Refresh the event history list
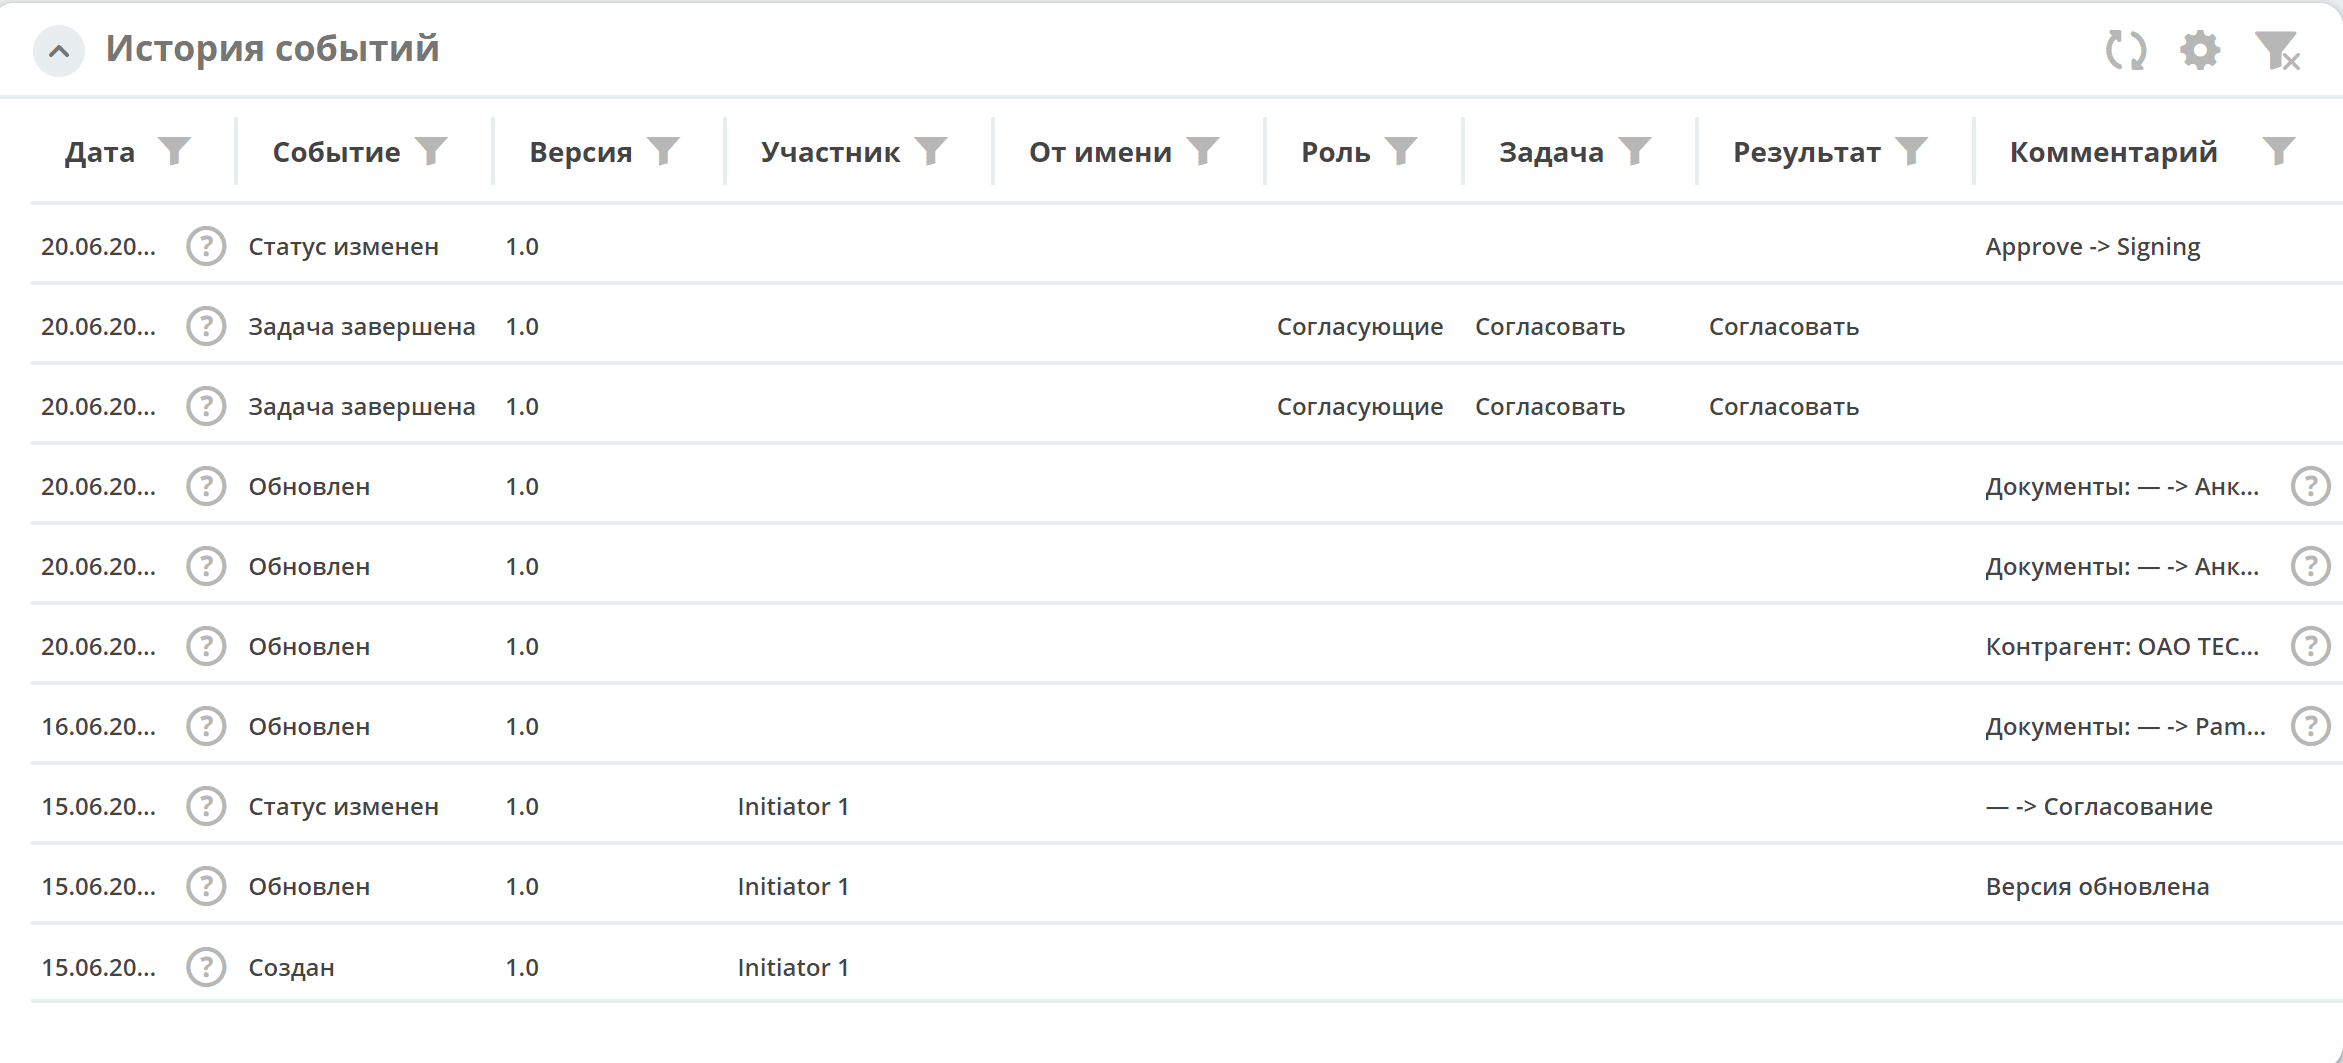The image size is (2343, 1063). [x=2126, y=50]
